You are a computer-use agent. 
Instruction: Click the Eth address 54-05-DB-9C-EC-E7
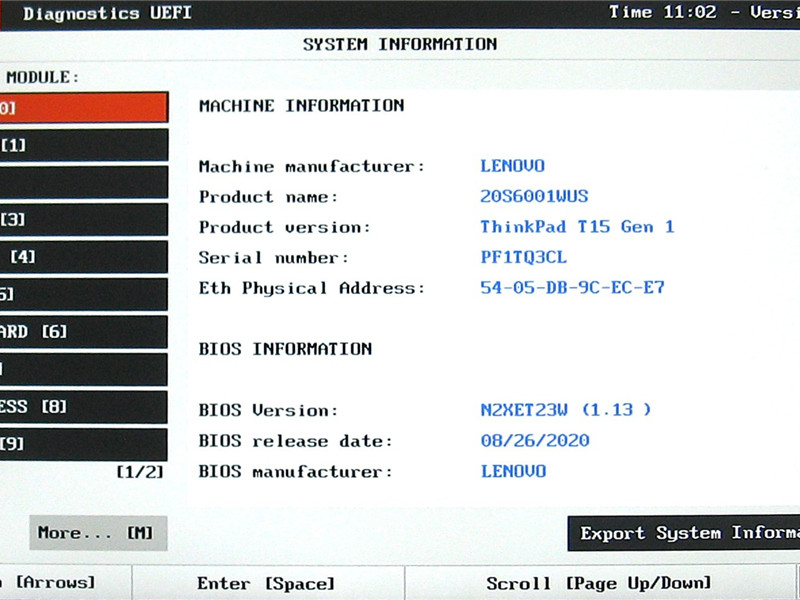tap(572, 288)
